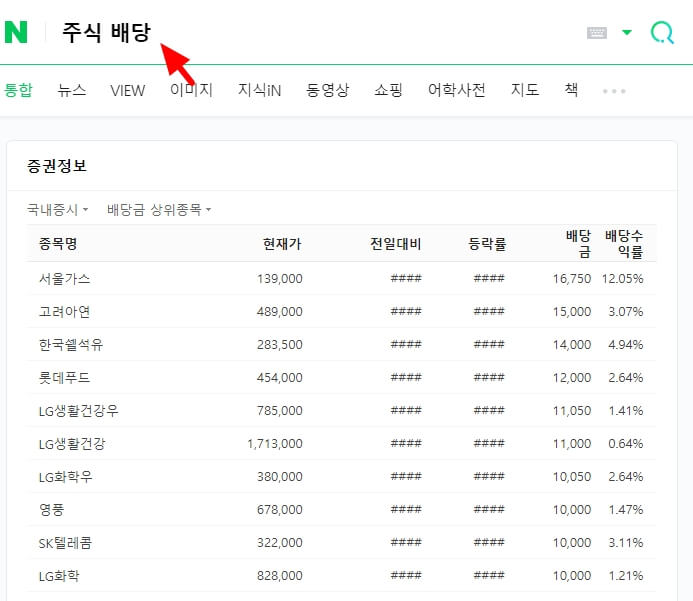Click the 1.21% dividend yield

(x=625, y=576)
